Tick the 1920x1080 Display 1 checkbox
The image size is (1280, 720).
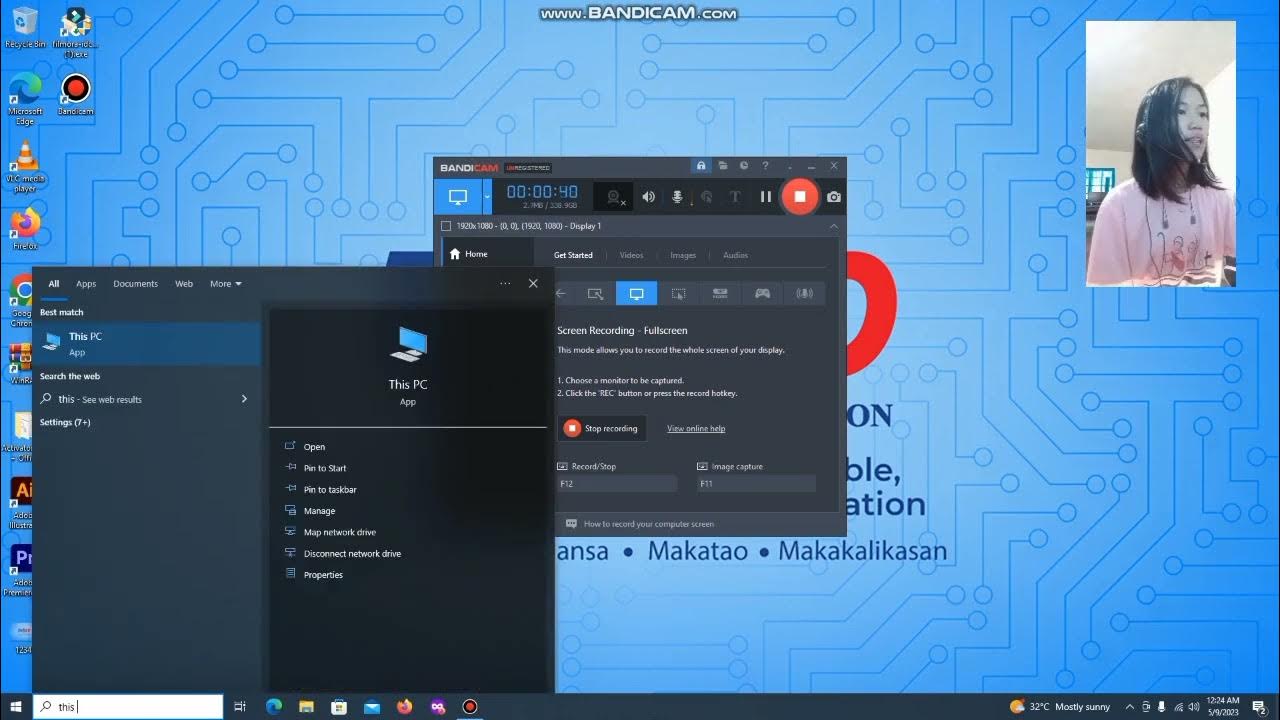coord(446,226)
